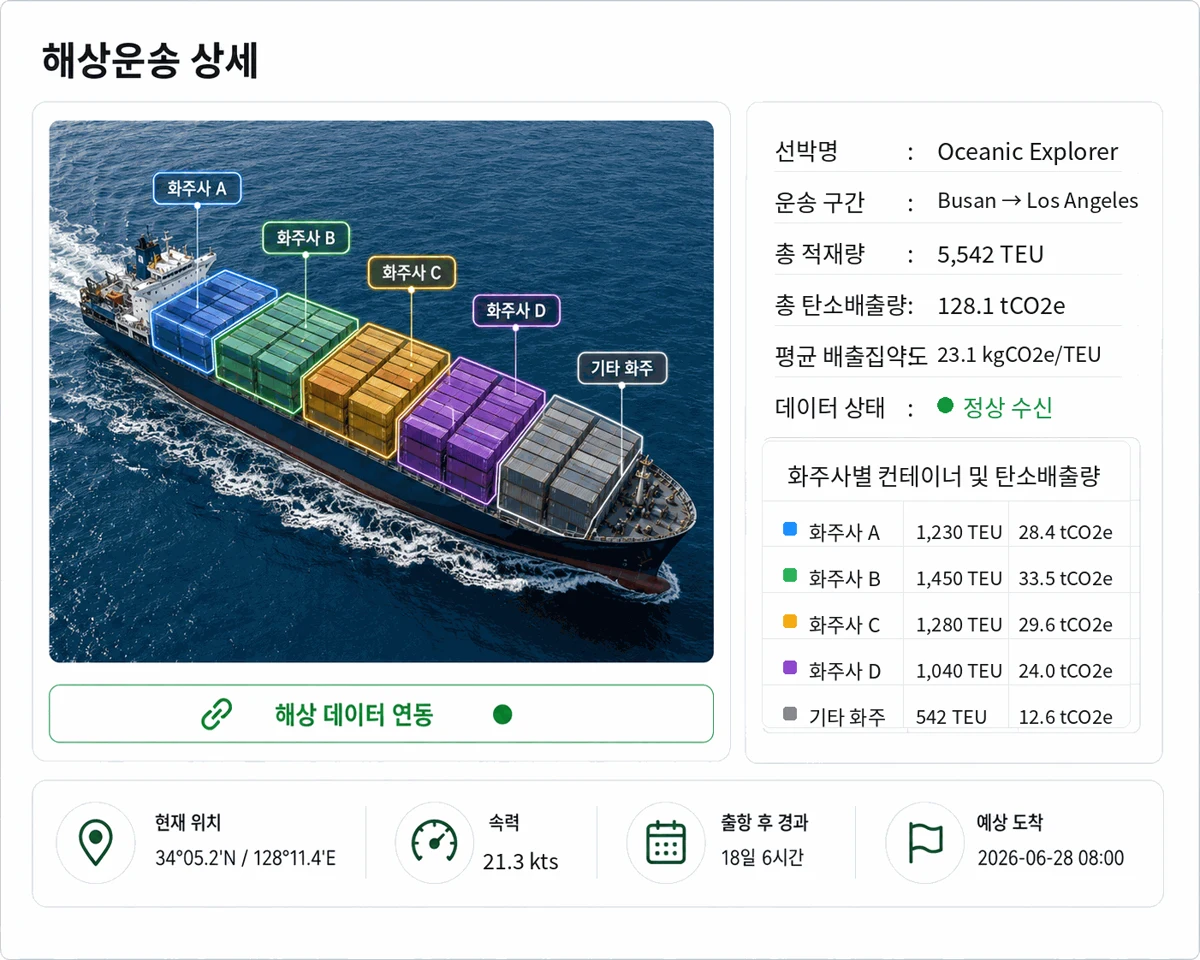Select the 화주사 A label on the ship
The width and height of the screenshot is (1200, 960).
coord(197,188)
